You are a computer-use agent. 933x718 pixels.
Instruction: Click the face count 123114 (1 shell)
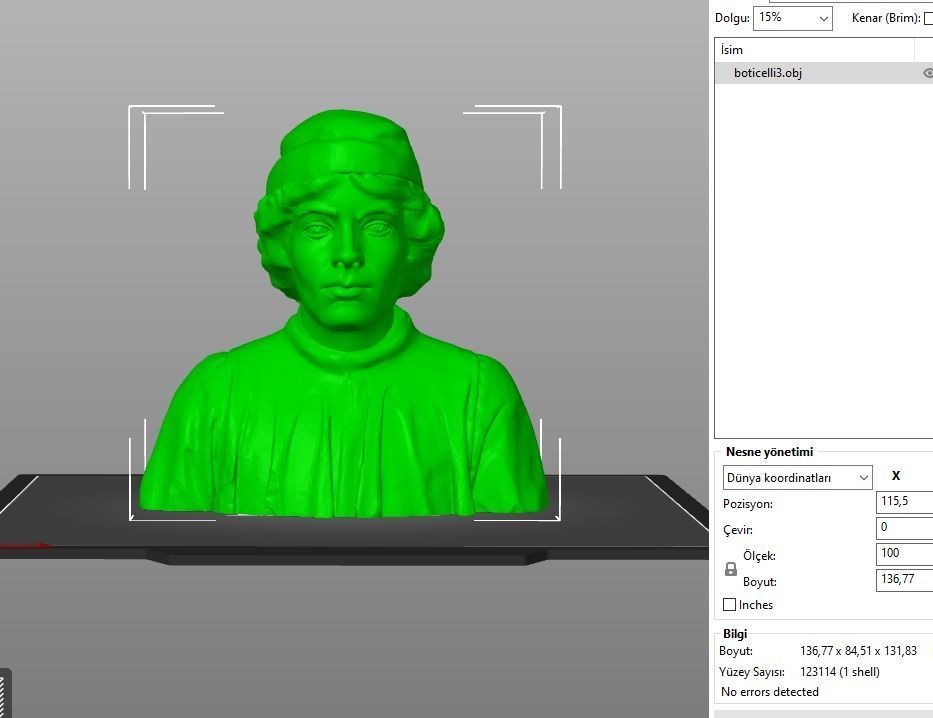(x=840, y=672)
